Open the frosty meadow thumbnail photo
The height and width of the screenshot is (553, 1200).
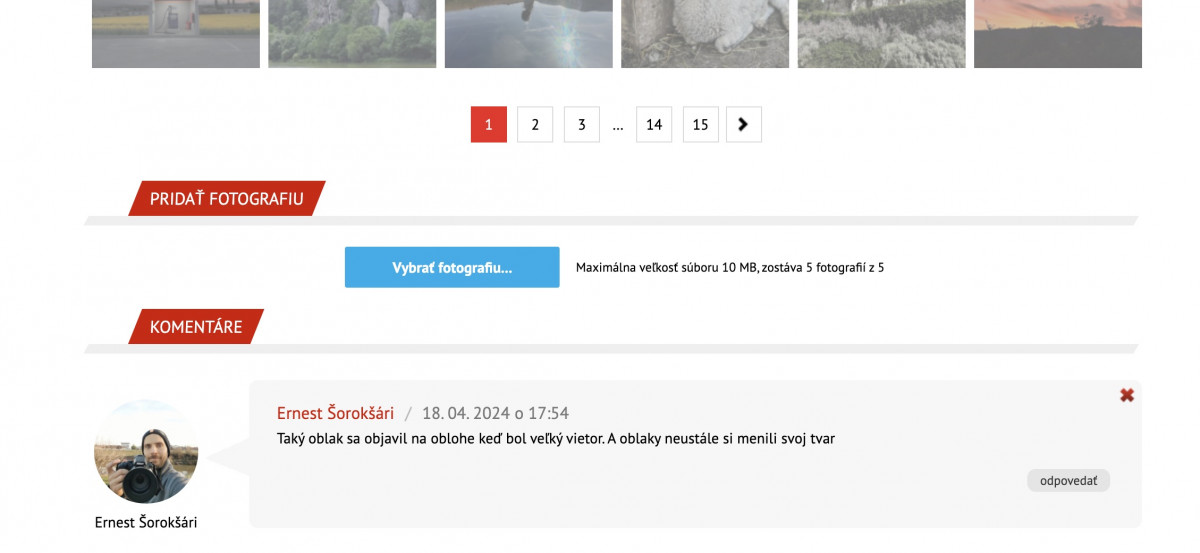point(882,34)
